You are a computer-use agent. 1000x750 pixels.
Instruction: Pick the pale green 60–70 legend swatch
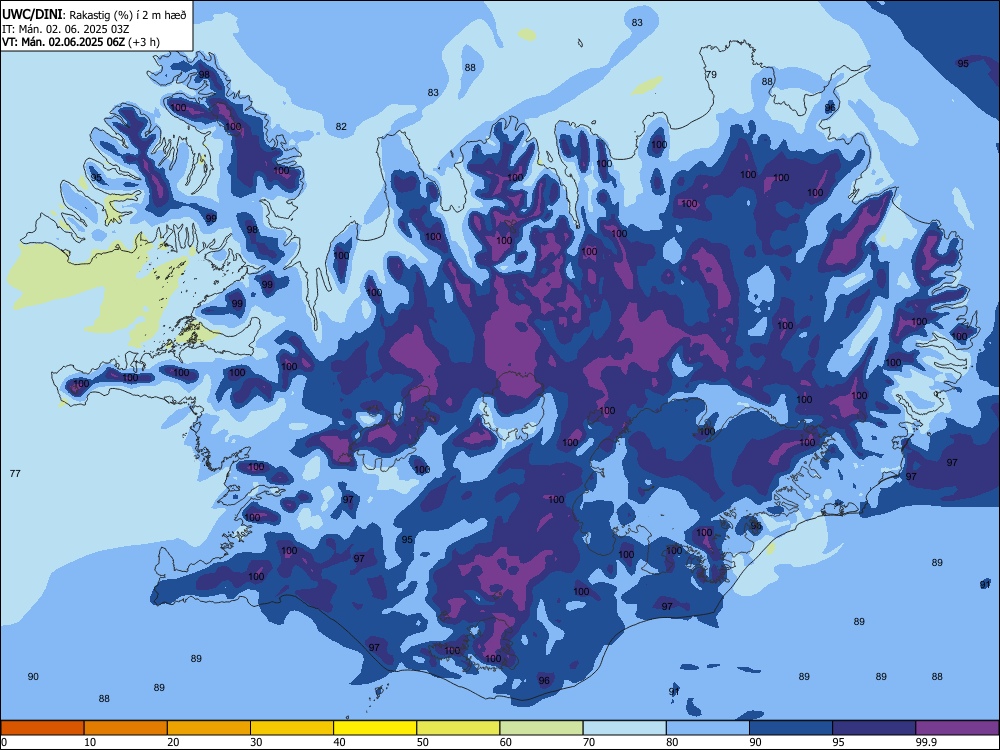(541, 728)
